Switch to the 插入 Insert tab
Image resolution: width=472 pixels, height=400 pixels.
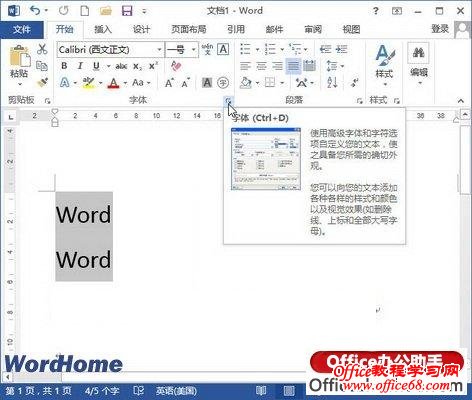(103, 30)
